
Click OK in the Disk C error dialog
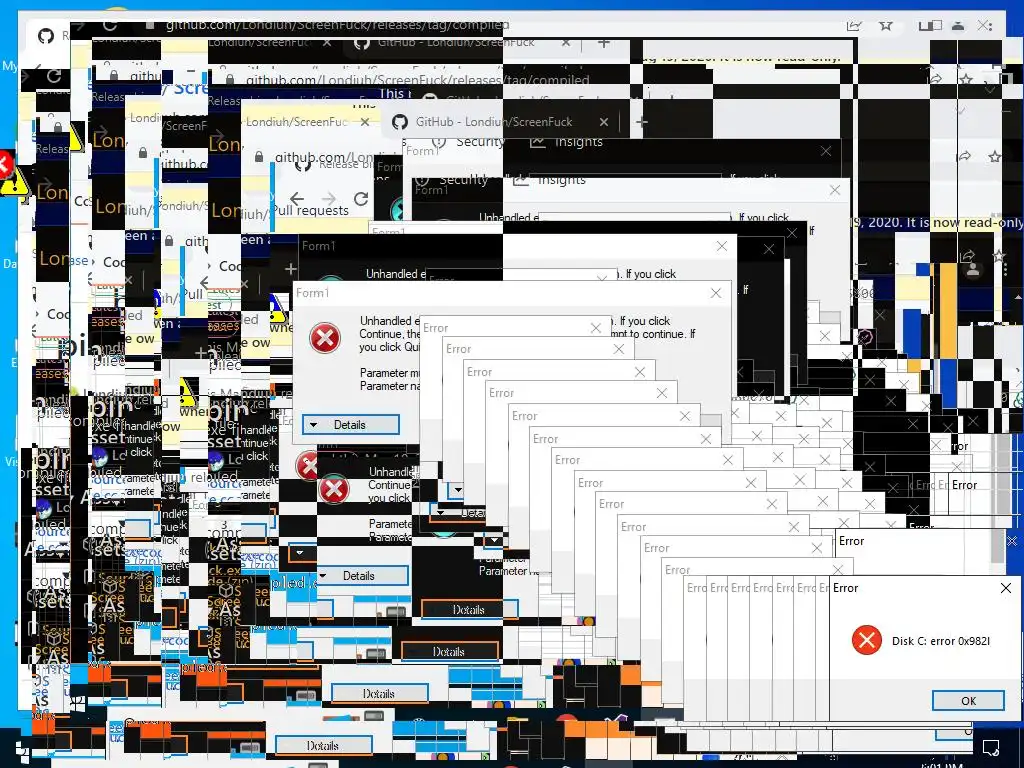[968, 701]
